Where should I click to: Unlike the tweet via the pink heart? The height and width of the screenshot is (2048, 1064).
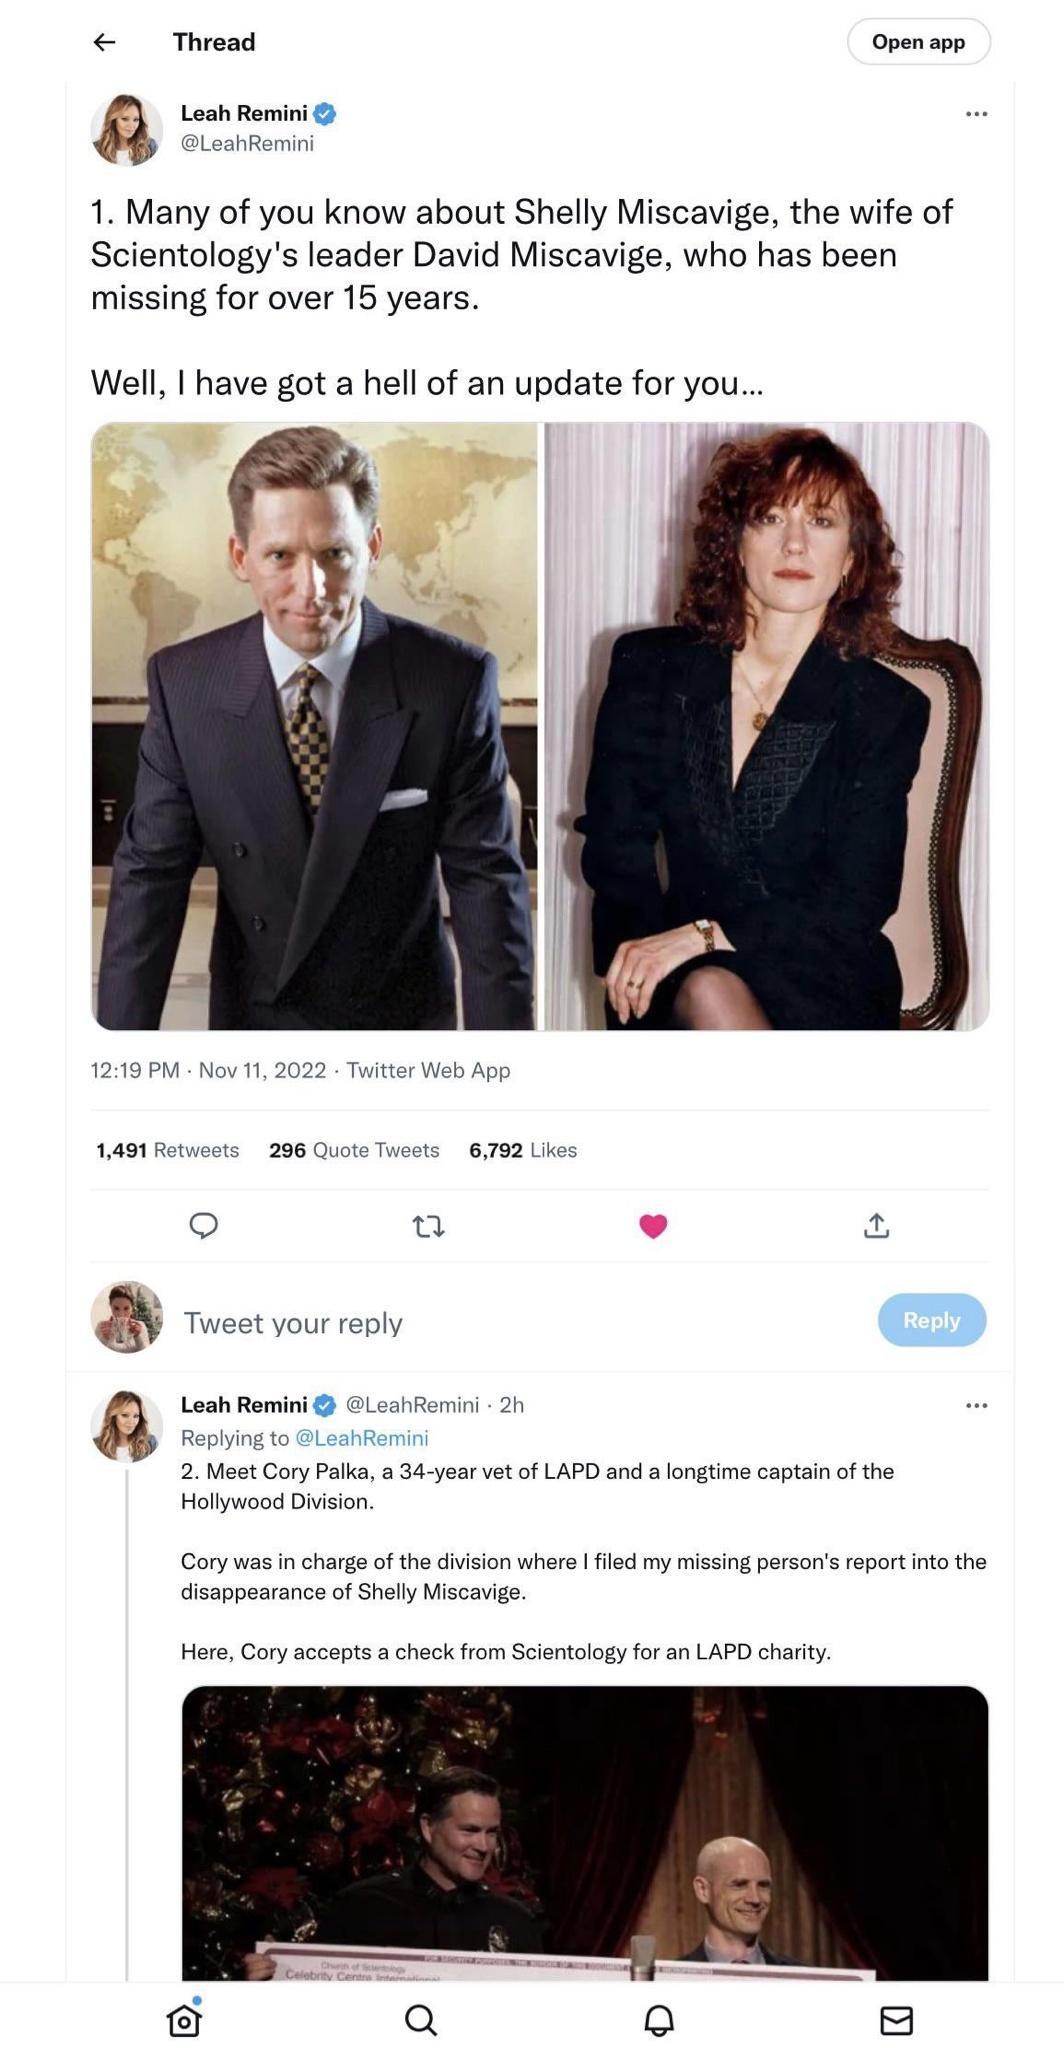pyautogui.click(x=653, y=1226)
